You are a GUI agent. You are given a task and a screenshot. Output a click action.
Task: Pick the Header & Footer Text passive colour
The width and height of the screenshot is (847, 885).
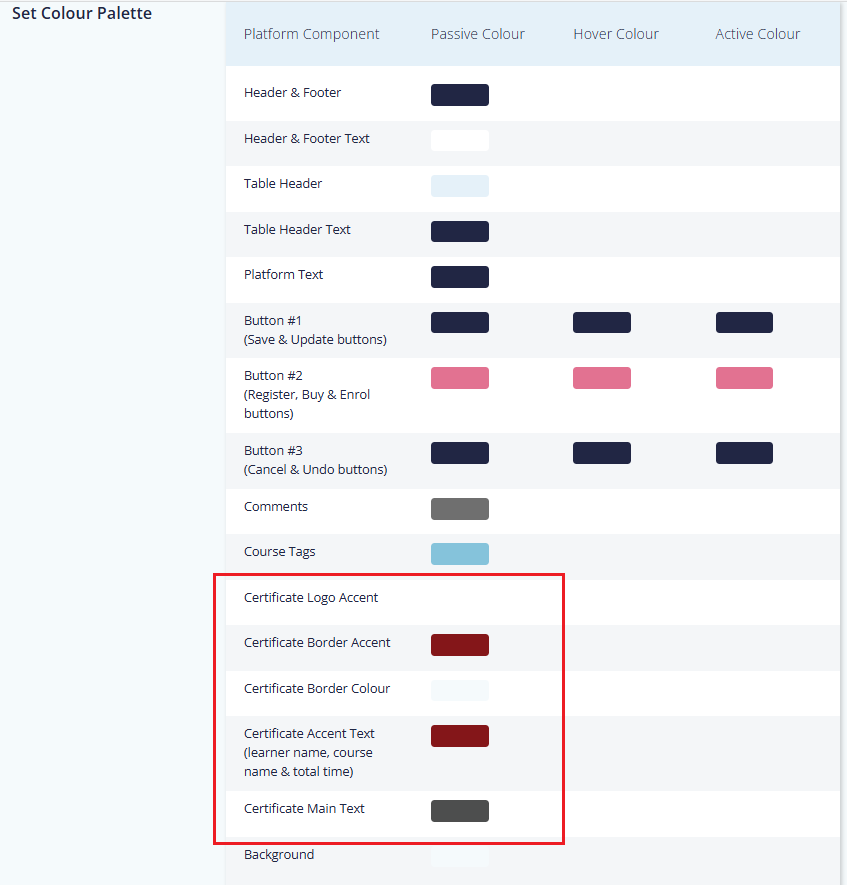point(460,141)
